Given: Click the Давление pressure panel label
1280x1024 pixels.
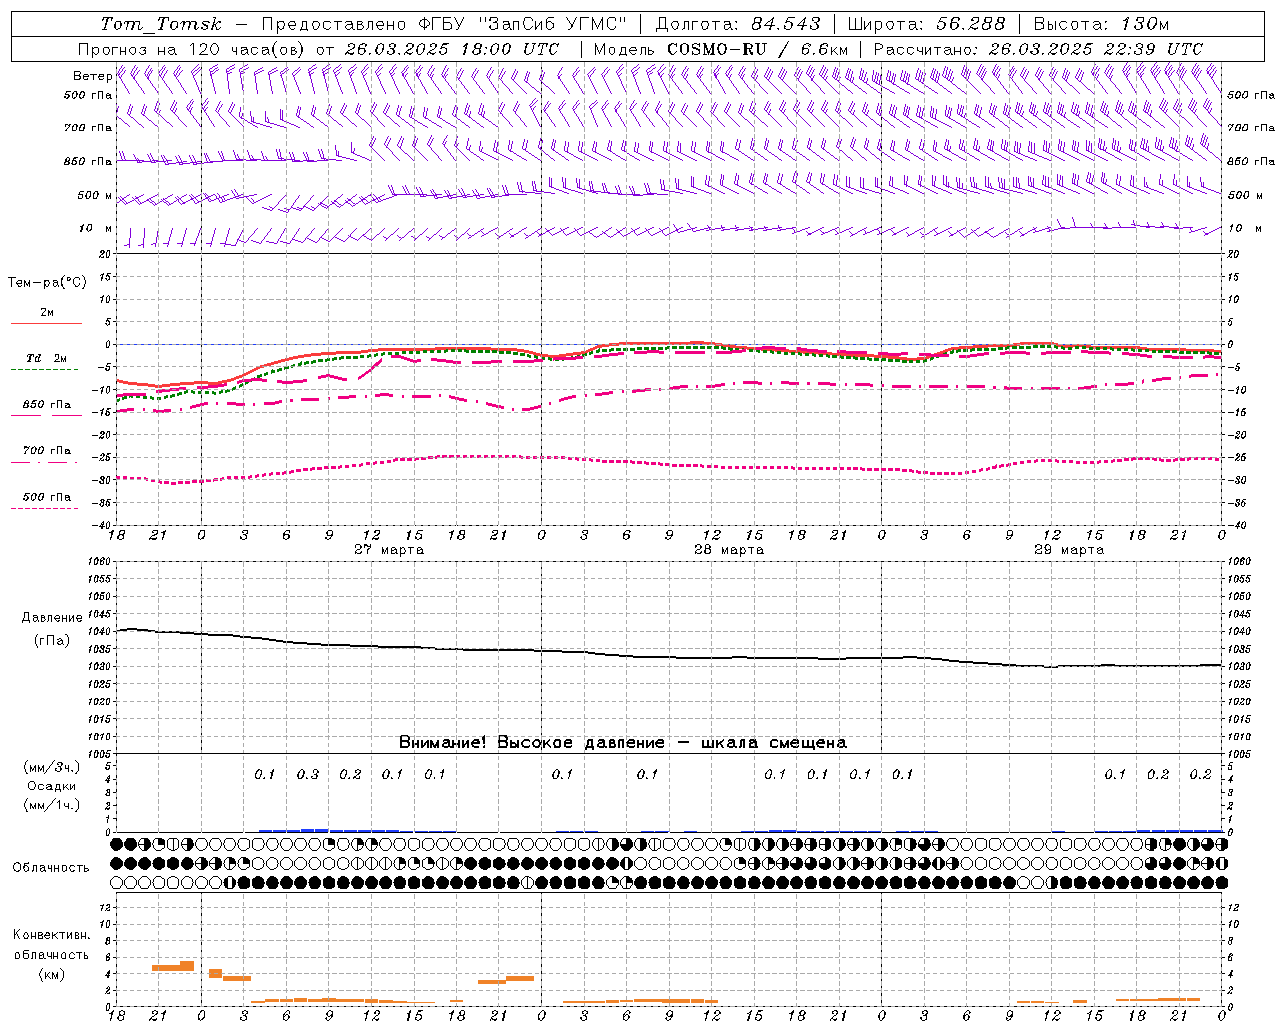Looking at the screenshot, I should [x=52, y=618].
